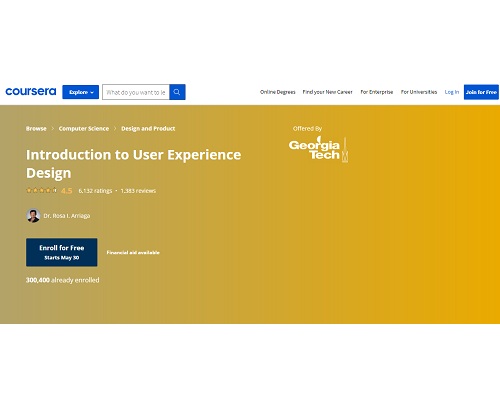
Task: Open the Computer Science breadcrumb
Action: pos(84,129)
